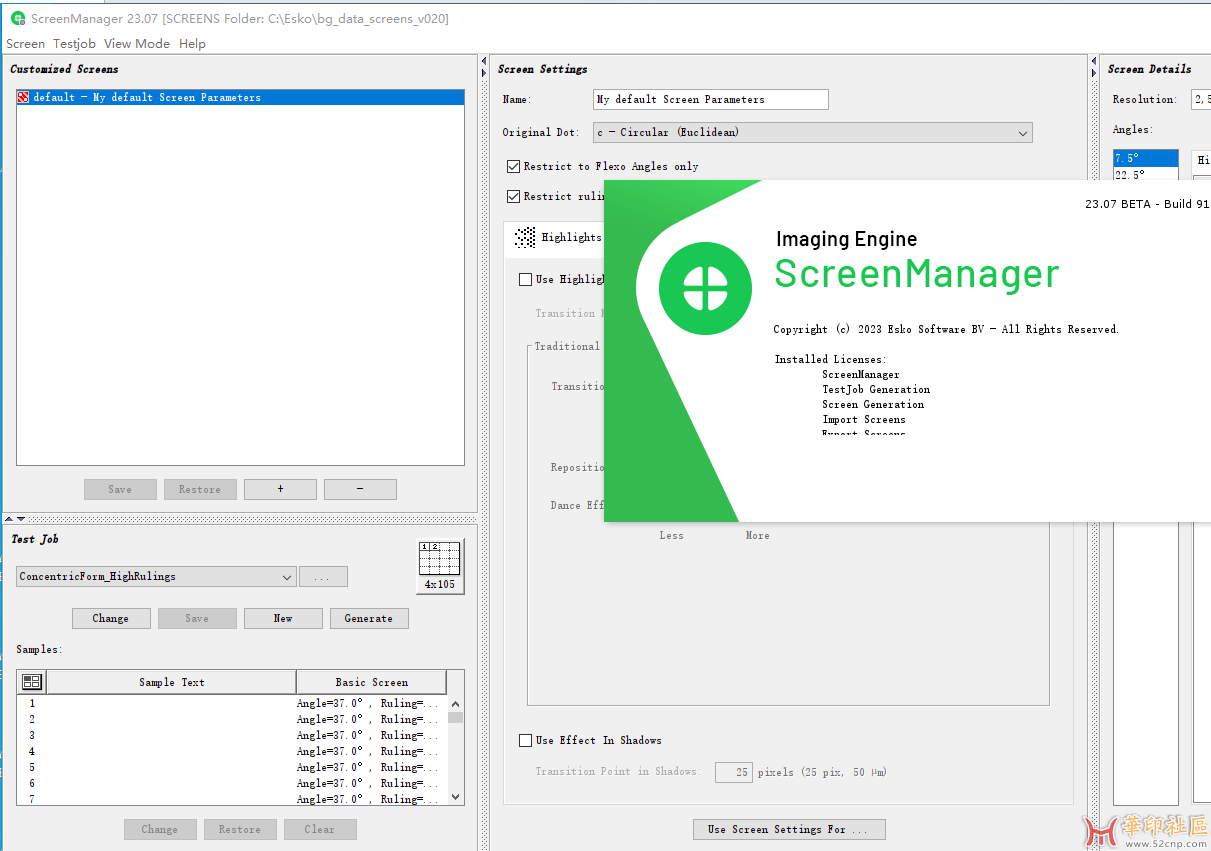Open the Testjob menu
This screenshot has width=1211, height=851.
pos(74,44)
